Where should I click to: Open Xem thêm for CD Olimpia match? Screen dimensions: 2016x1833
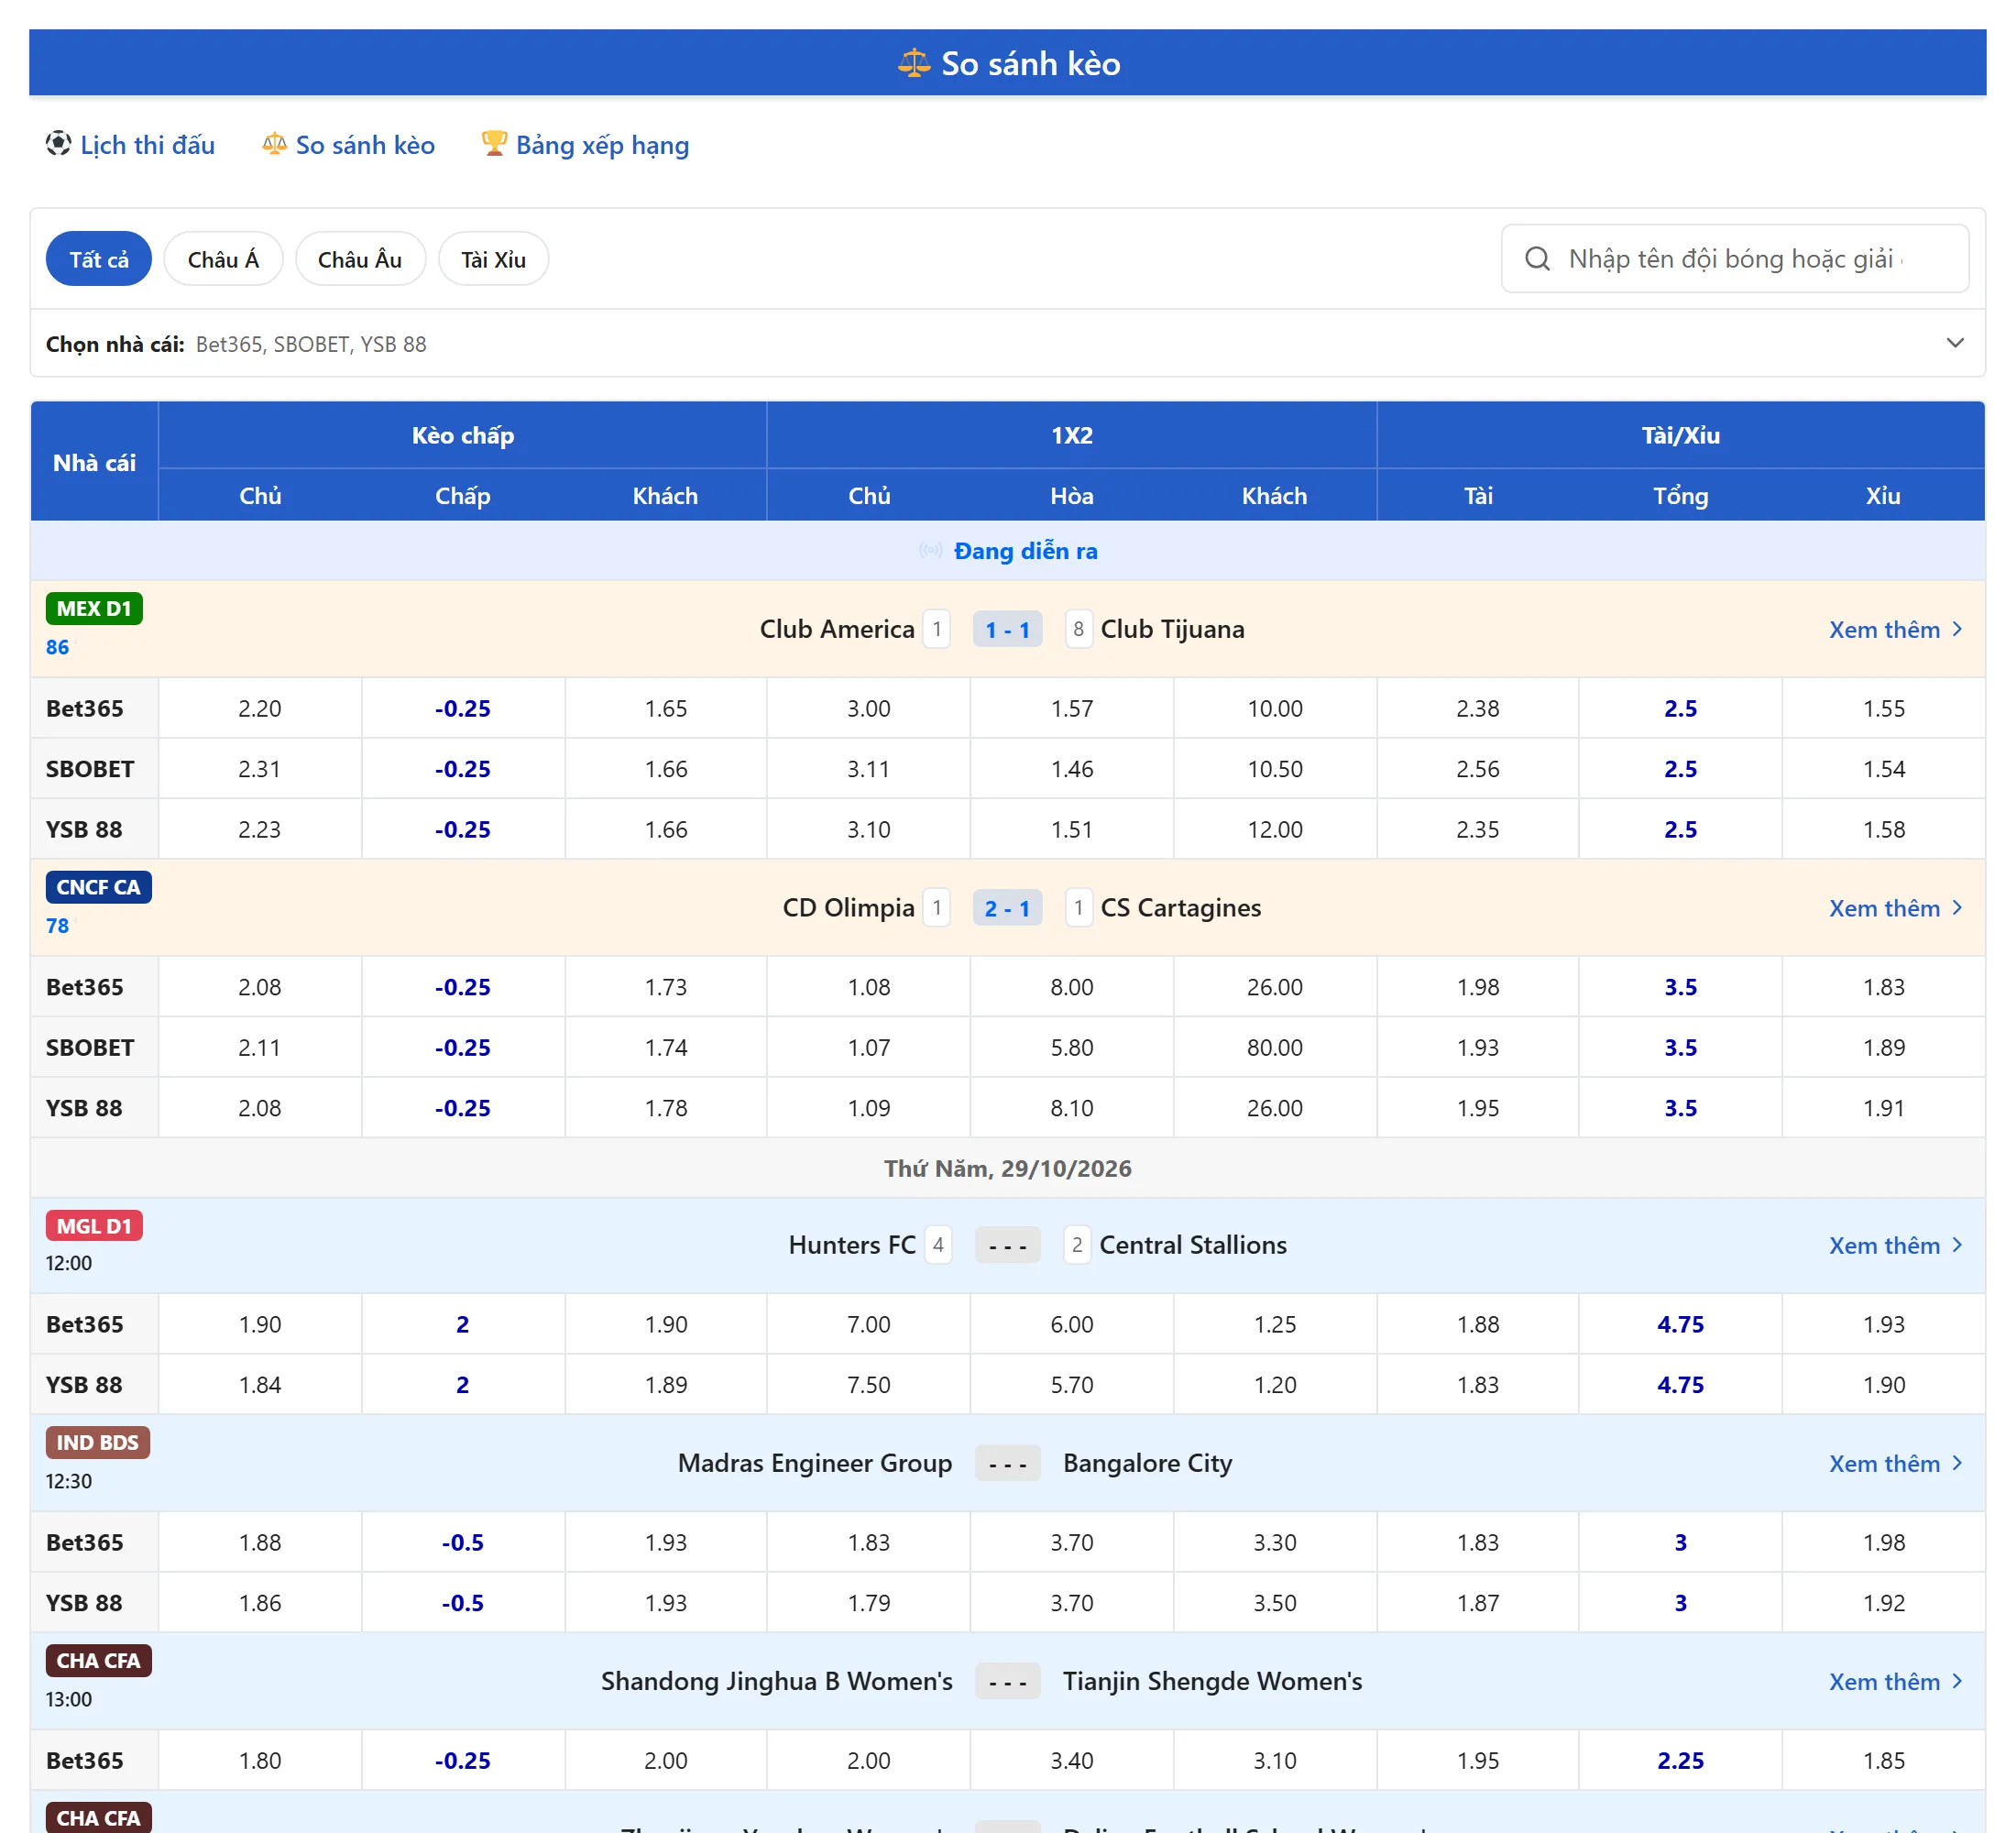click(1895, 908)
